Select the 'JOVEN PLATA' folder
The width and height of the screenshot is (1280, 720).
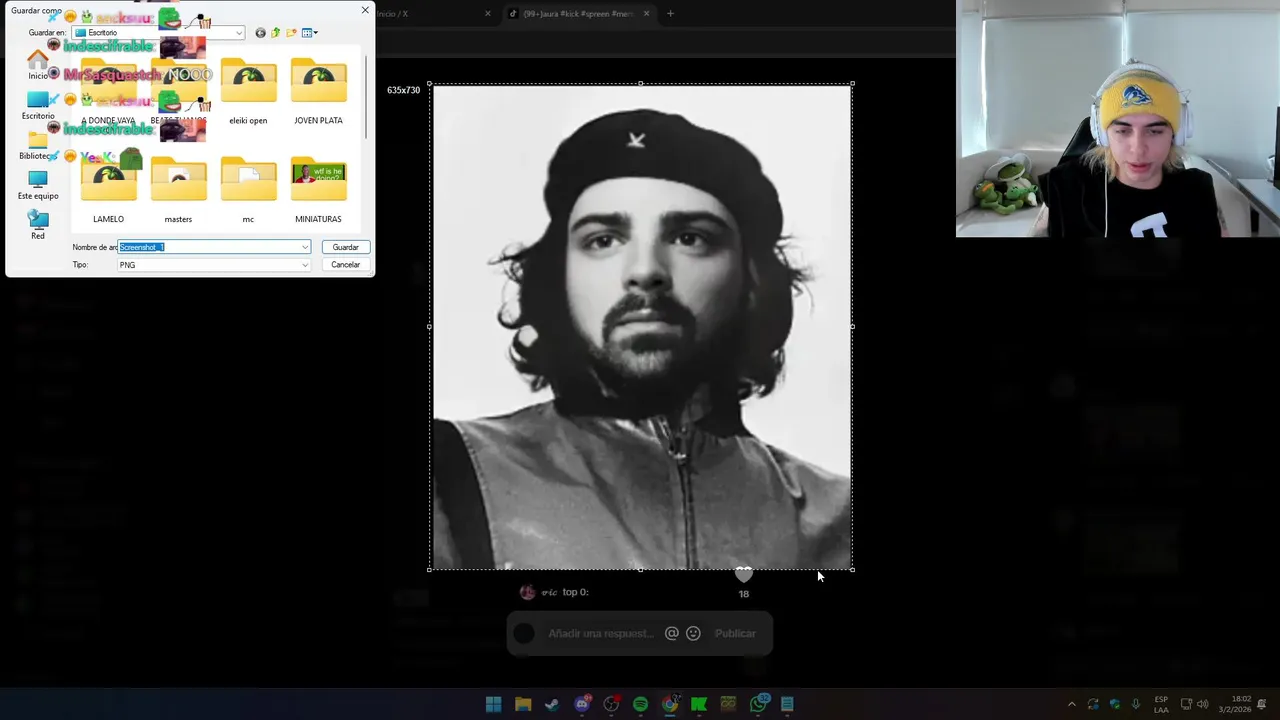(x=318, y=92)
